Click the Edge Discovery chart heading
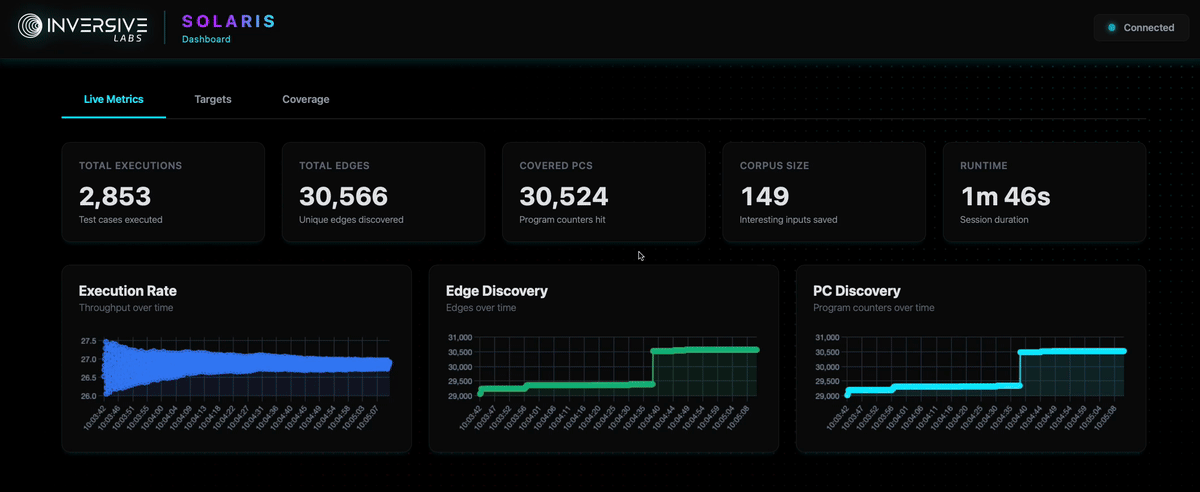The height and width of the screenshot is (492, 1200). tap(496, 291)
